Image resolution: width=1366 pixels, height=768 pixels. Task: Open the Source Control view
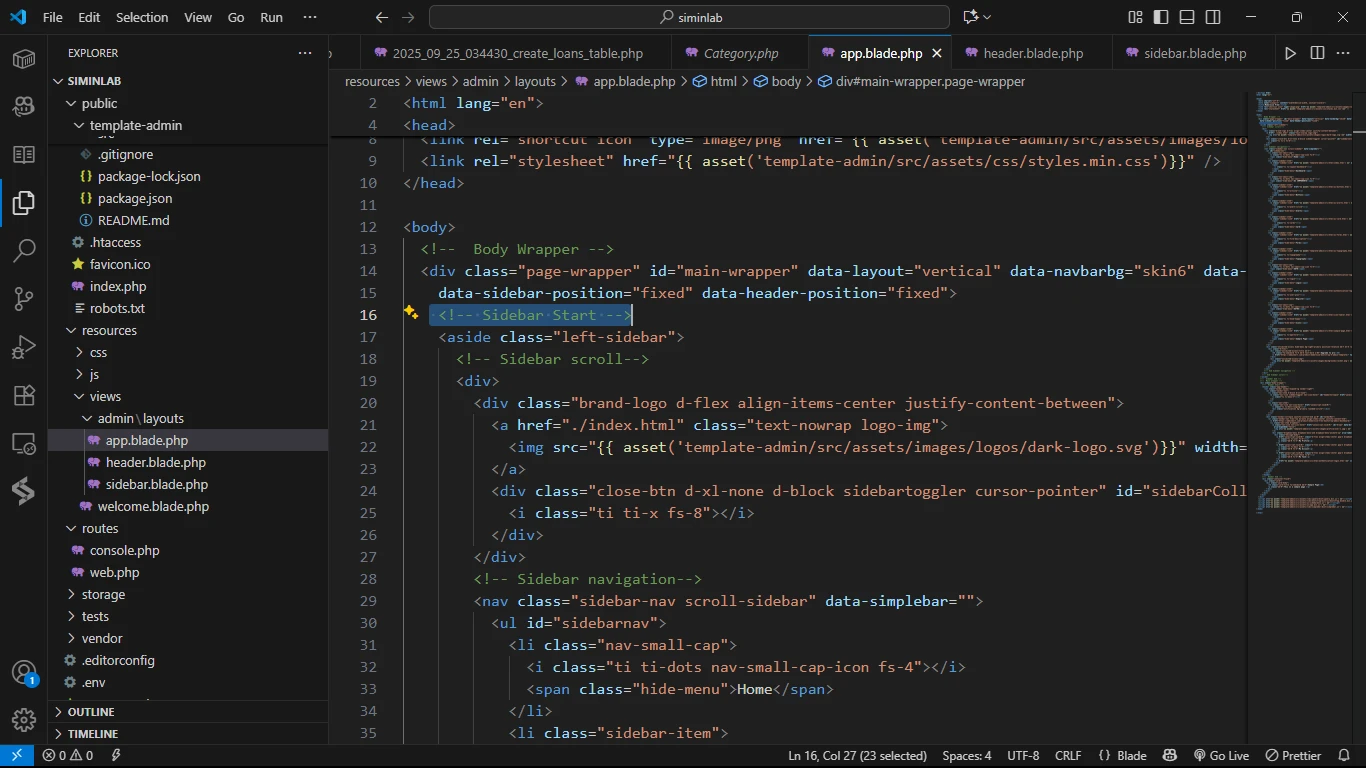click(x=24, y=298)
